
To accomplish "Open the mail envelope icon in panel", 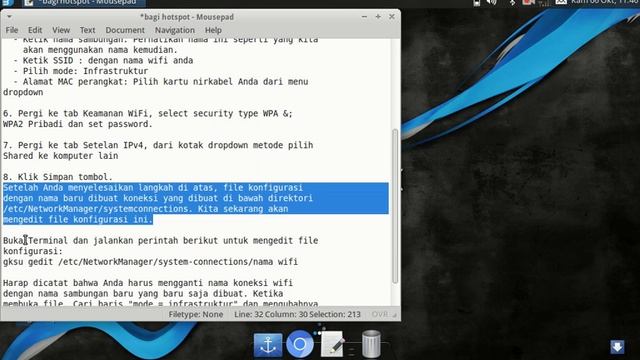I will [561, 2].
